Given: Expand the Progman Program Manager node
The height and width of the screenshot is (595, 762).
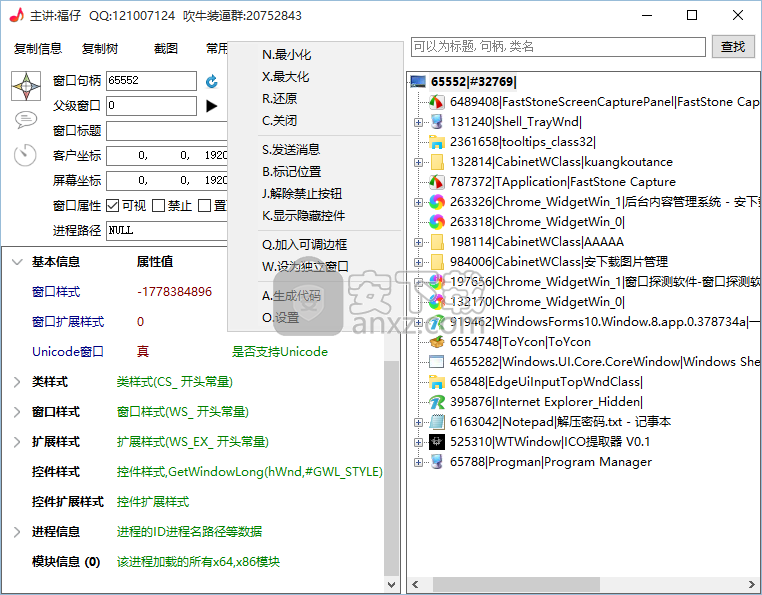Looking at the screenshot, I should tap(418, 462).
